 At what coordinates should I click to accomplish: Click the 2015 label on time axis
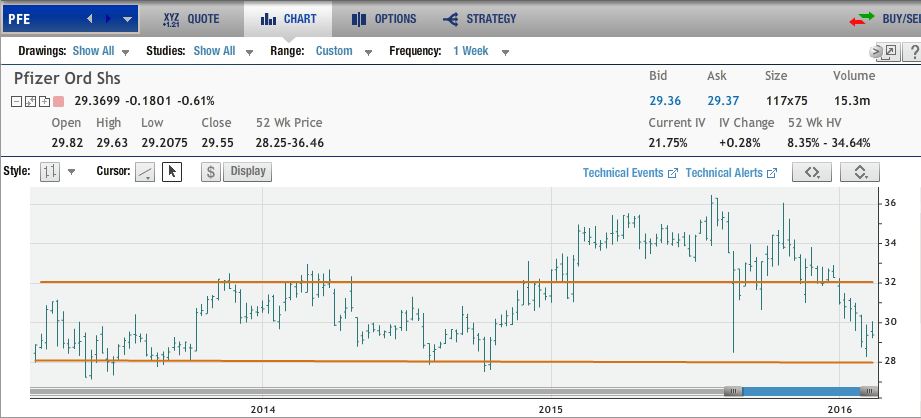pos(552,409)
